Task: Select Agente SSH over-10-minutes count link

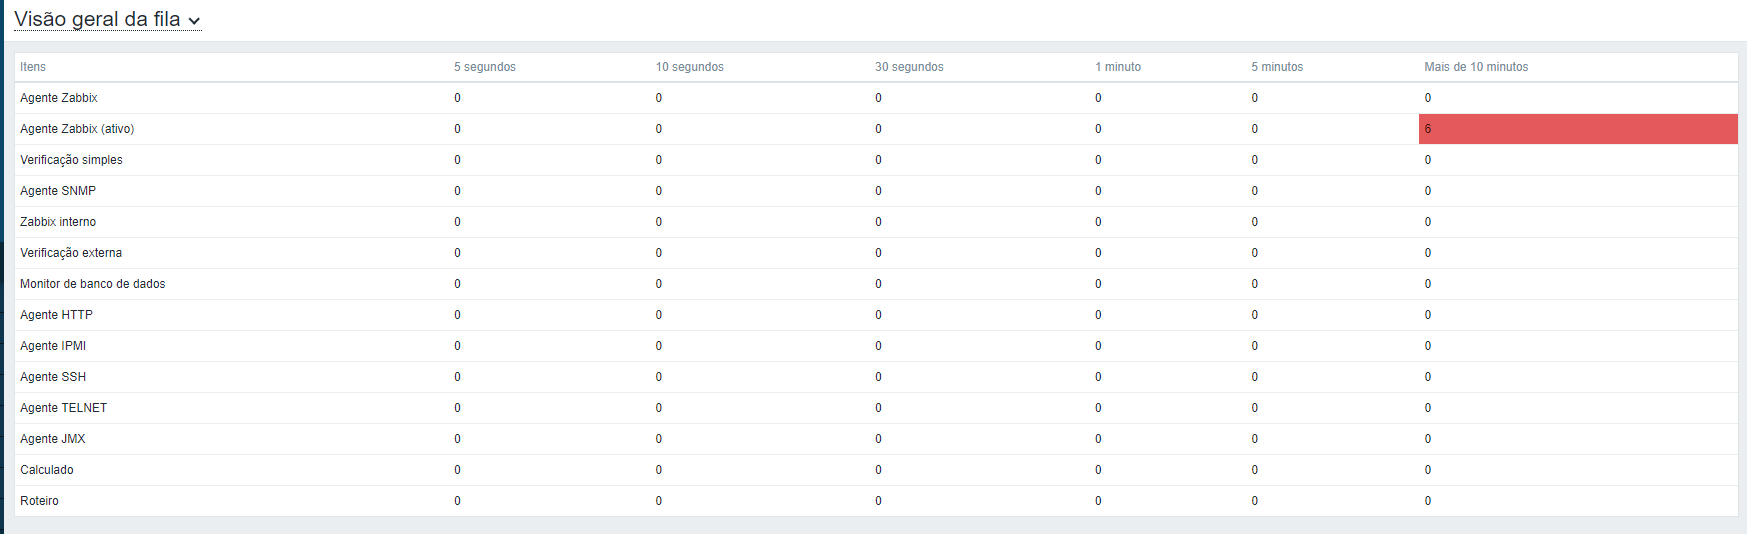Action: point(1428,377)
